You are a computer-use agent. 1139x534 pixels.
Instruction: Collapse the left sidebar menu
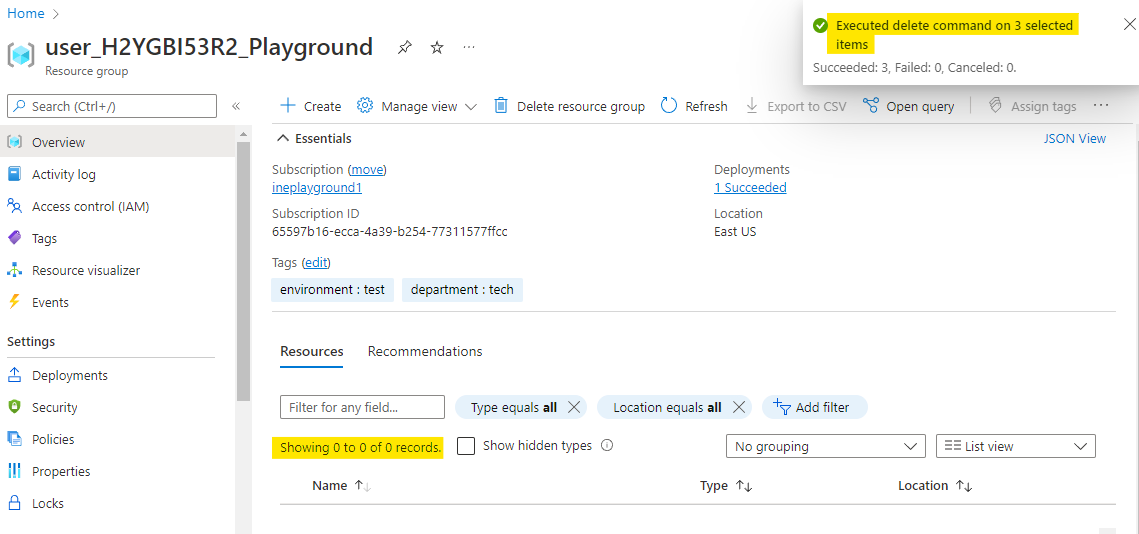(236, 106)
